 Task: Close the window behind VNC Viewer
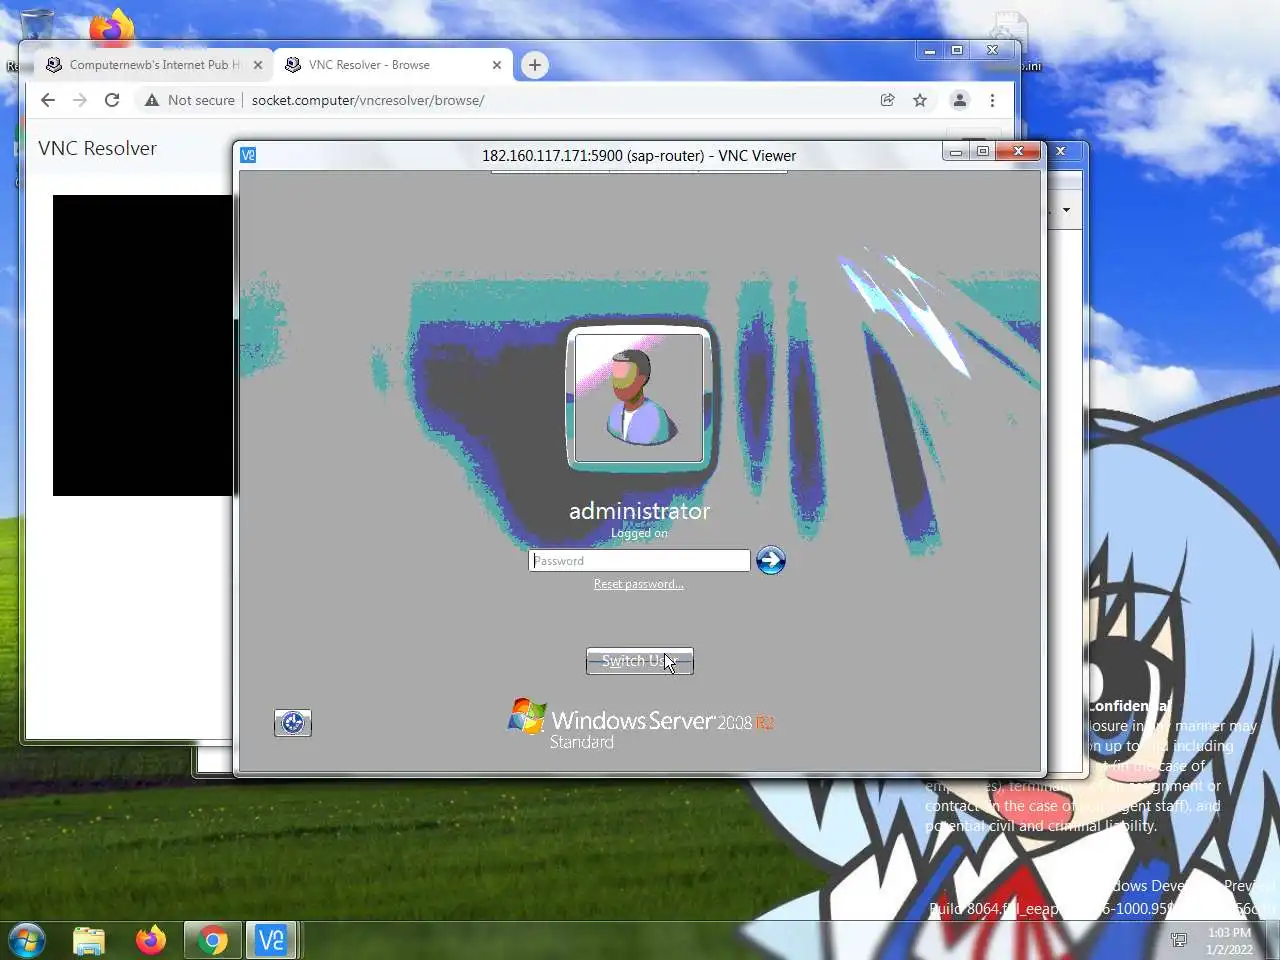point(1061,152)
